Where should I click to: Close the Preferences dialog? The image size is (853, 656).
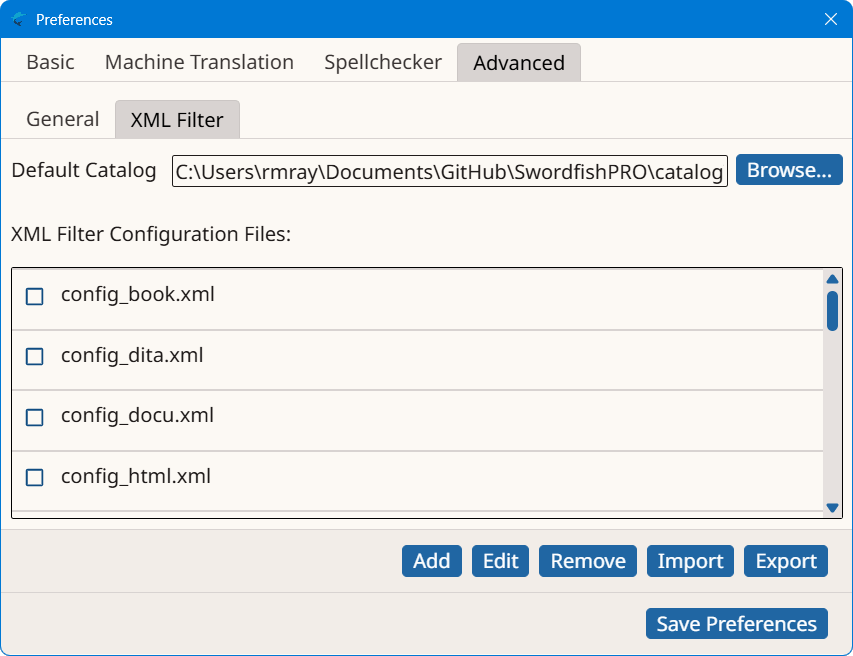pyautogui.click(x=831, y=20)
